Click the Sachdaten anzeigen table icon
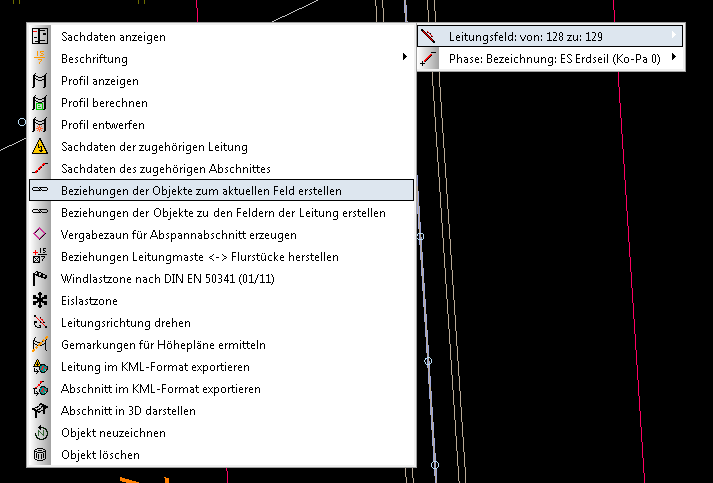713x483 pixels. (x=40, y=36)
